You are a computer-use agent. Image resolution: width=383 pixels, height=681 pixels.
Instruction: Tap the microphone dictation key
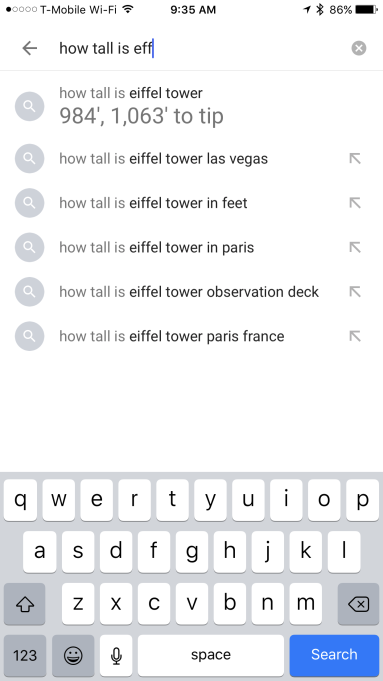tap(116, 655)
